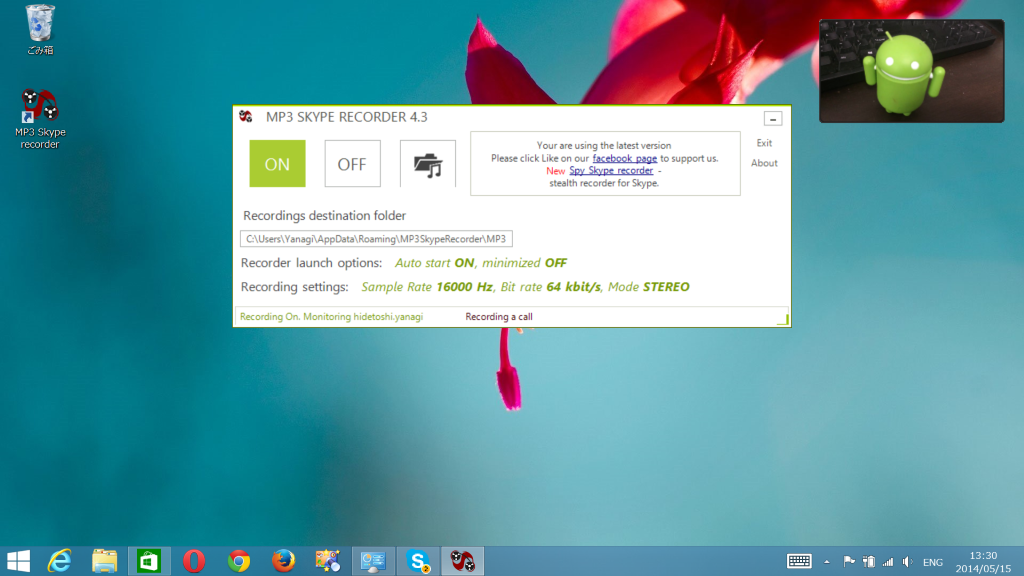Viewport: 1024px width, 576px height.
Task: Change Bit rate 64 kbit/s setting
Action: pyautogui.click(x=551, y=287)
